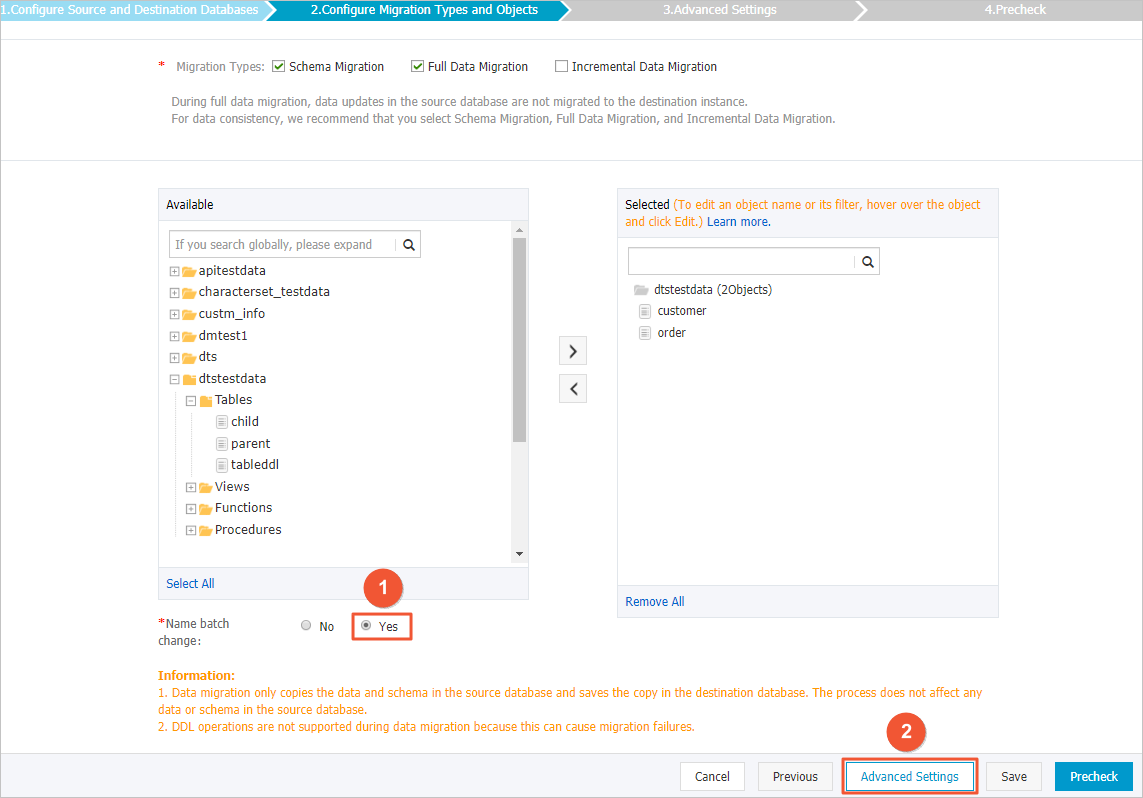Screen dimensions: 1143x798
Task: Click the Precheck button
Action: (1093, 776)
